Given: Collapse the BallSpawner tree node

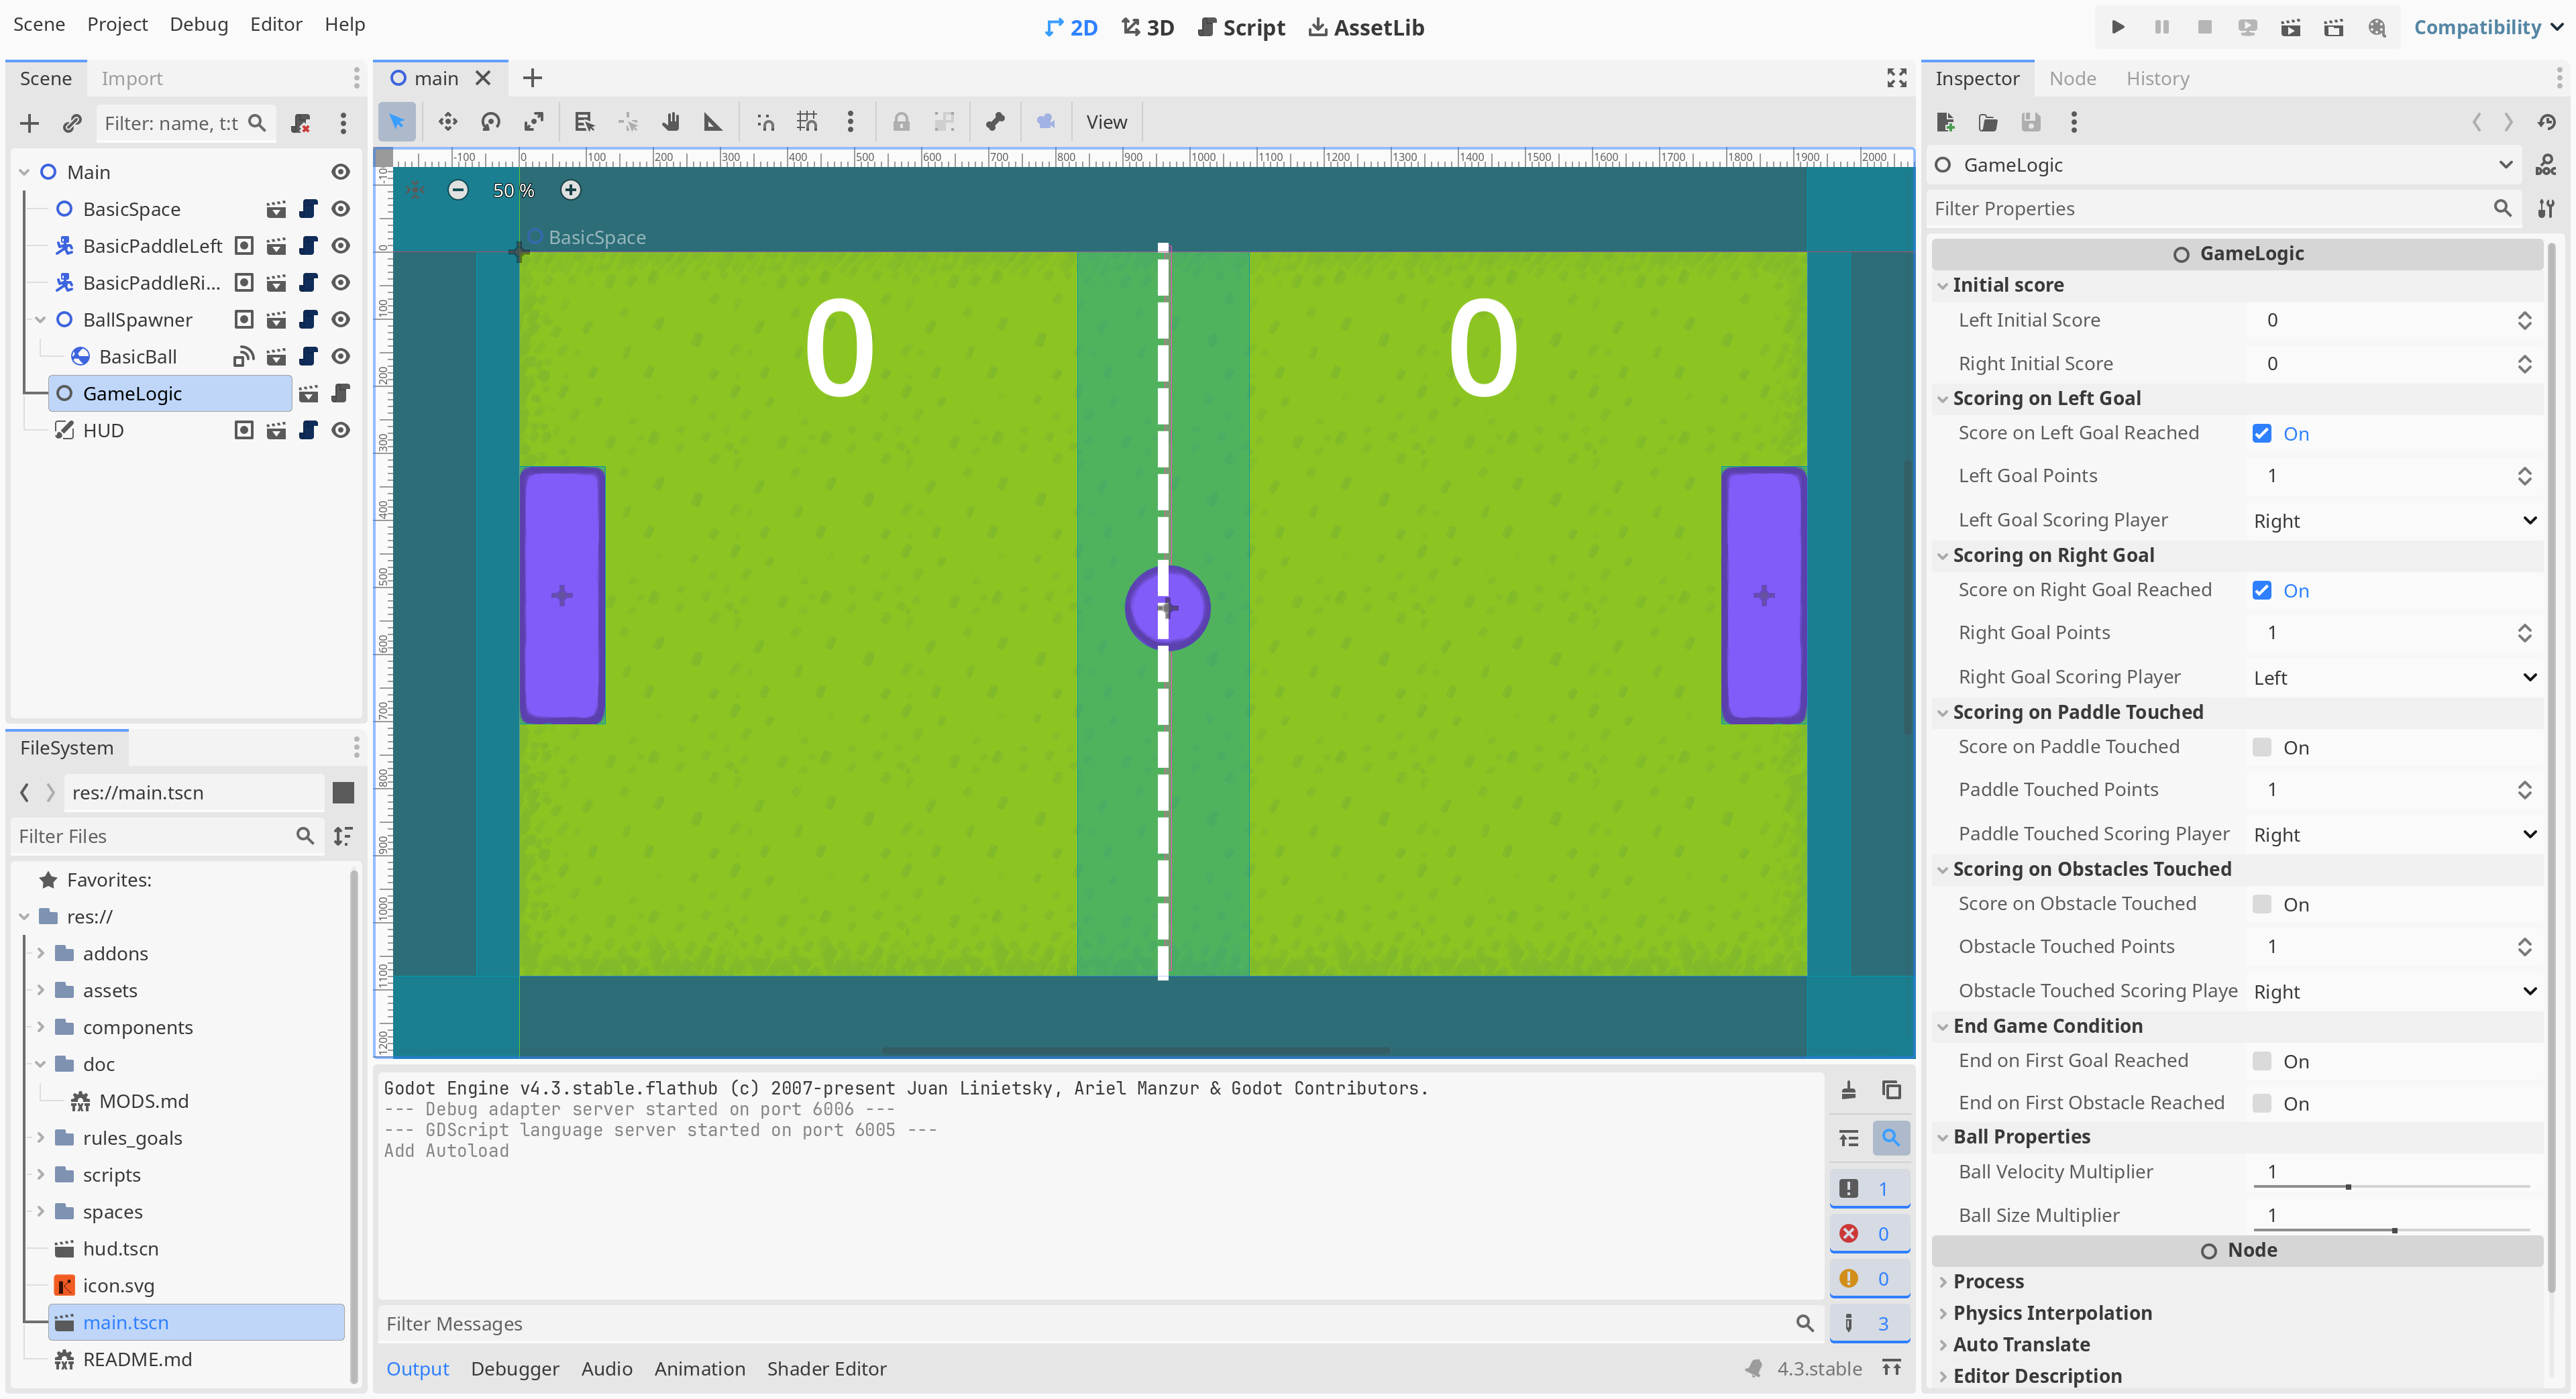Looking at the screenshot, I should pyautogui.click(x=40, y=320).
